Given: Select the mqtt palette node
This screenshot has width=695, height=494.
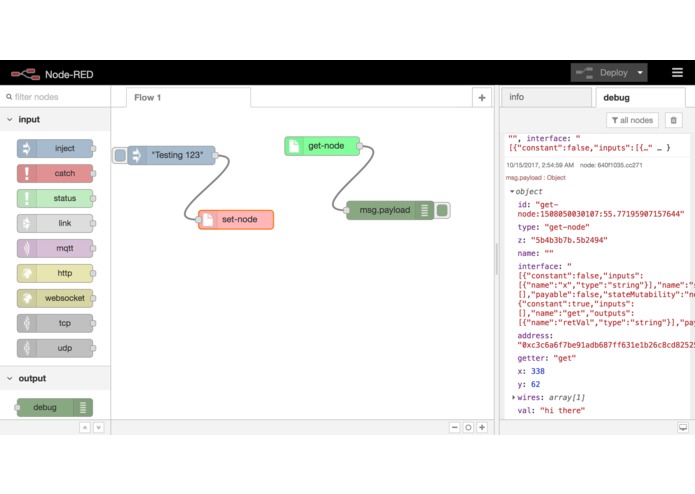Looking at the screenshot, I should (x=55, y=248).
